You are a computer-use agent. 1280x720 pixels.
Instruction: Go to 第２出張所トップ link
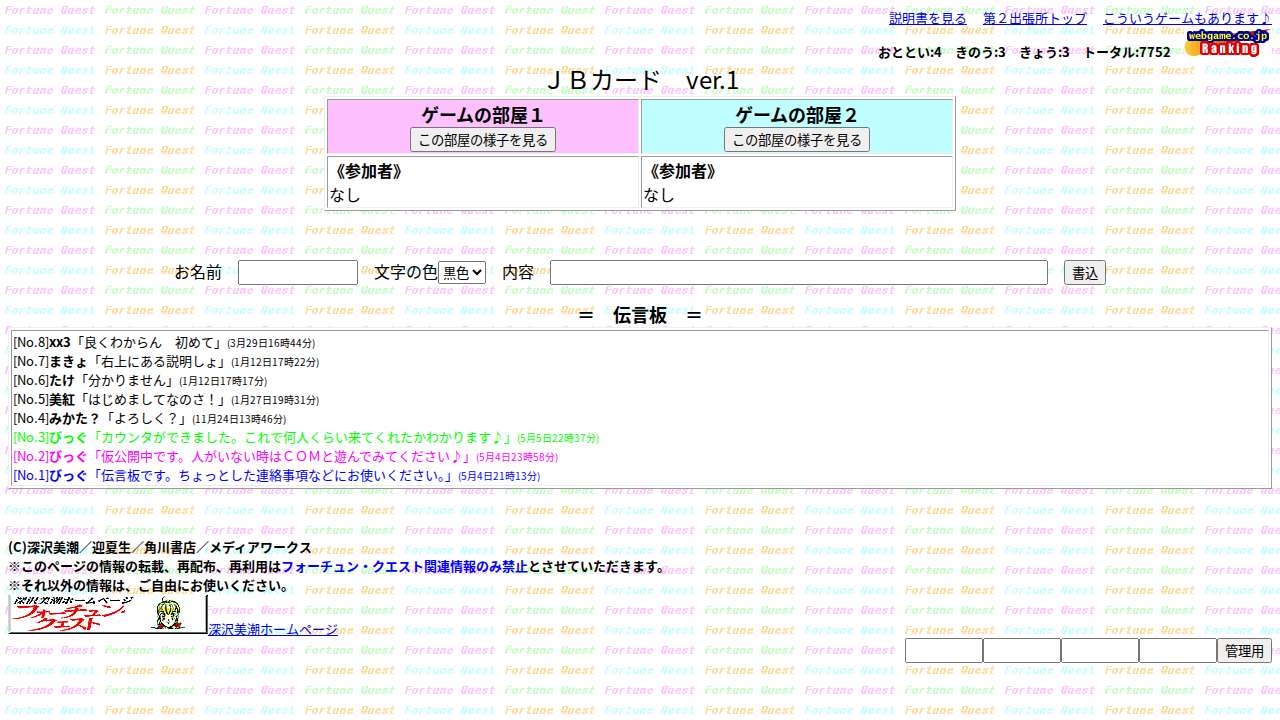(1035, 18)
